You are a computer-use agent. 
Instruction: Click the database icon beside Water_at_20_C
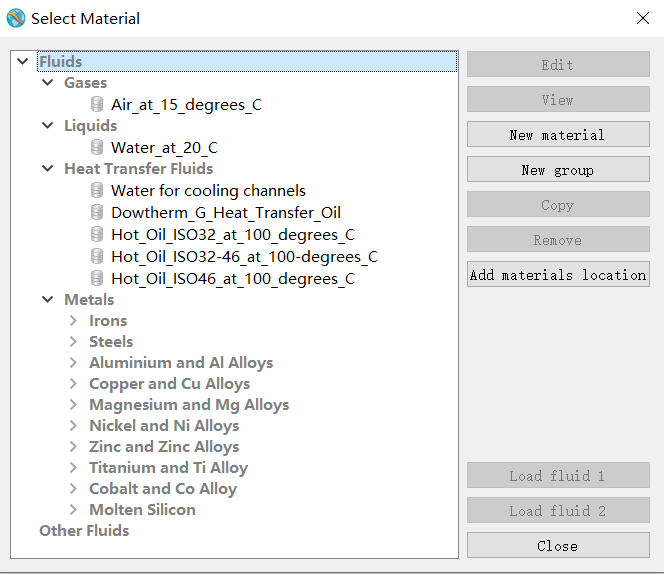coord(97,148)
